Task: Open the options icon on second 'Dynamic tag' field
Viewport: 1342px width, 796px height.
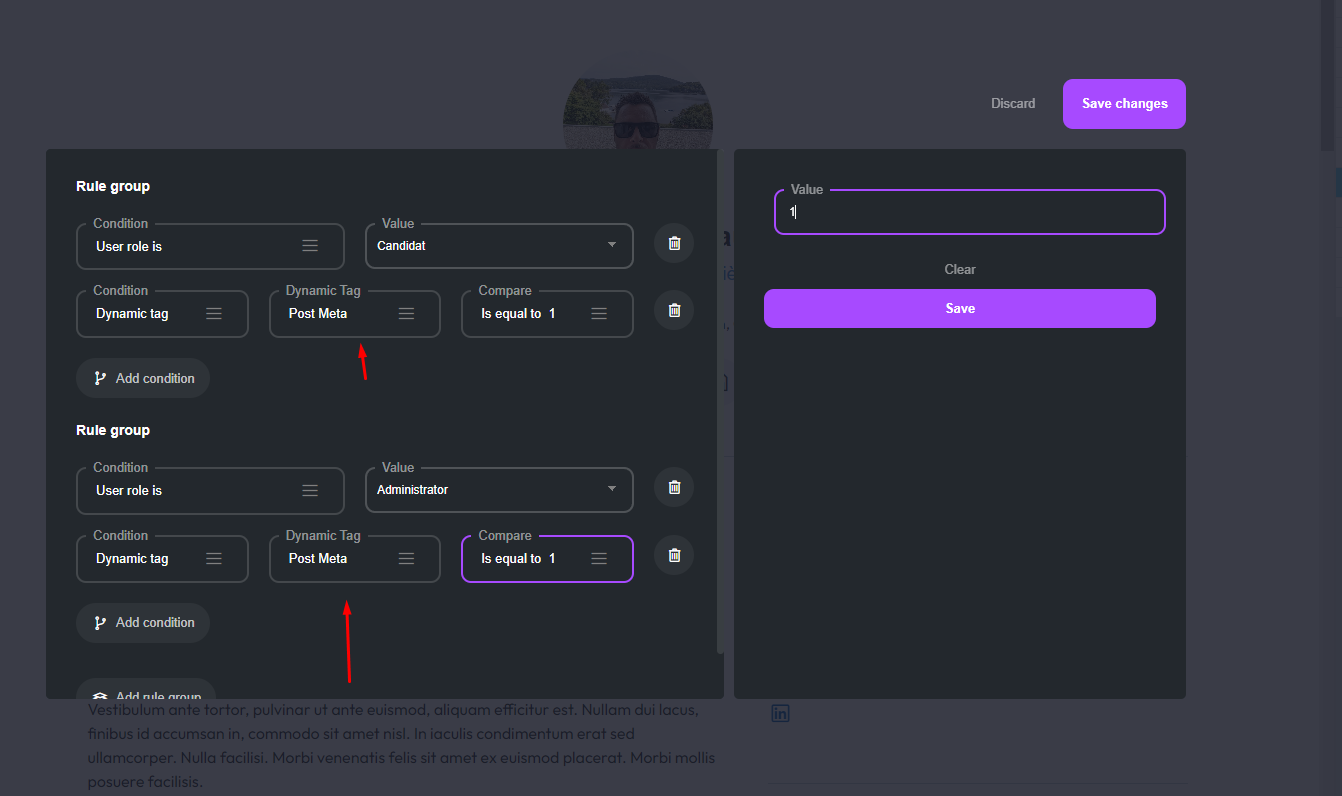Action: tap(214, 558)
